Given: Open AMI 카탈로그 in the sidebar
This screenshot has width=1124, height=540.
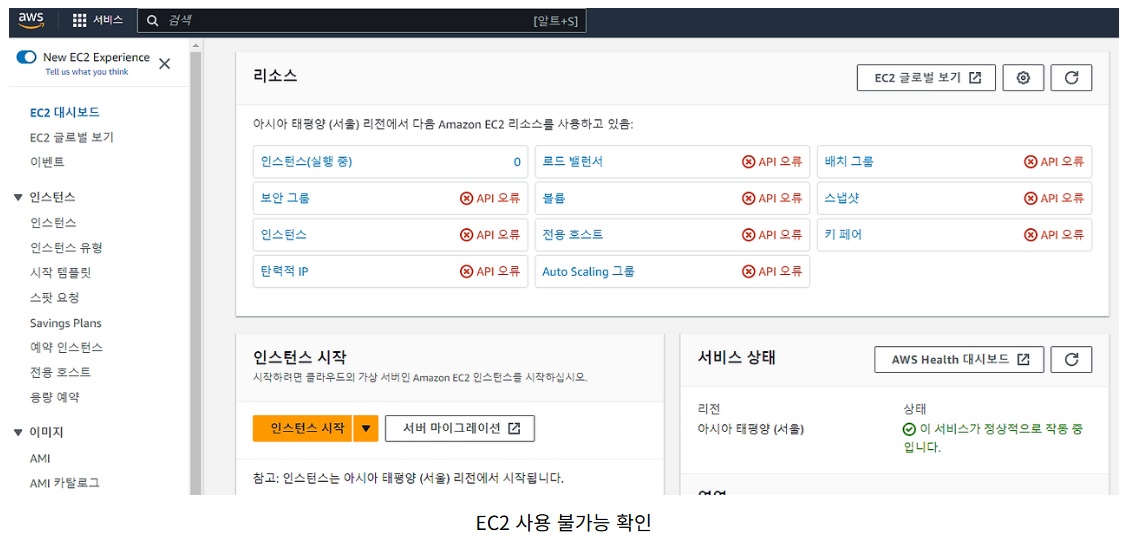Looking at the screenshot, I should (x=65, y=483).
